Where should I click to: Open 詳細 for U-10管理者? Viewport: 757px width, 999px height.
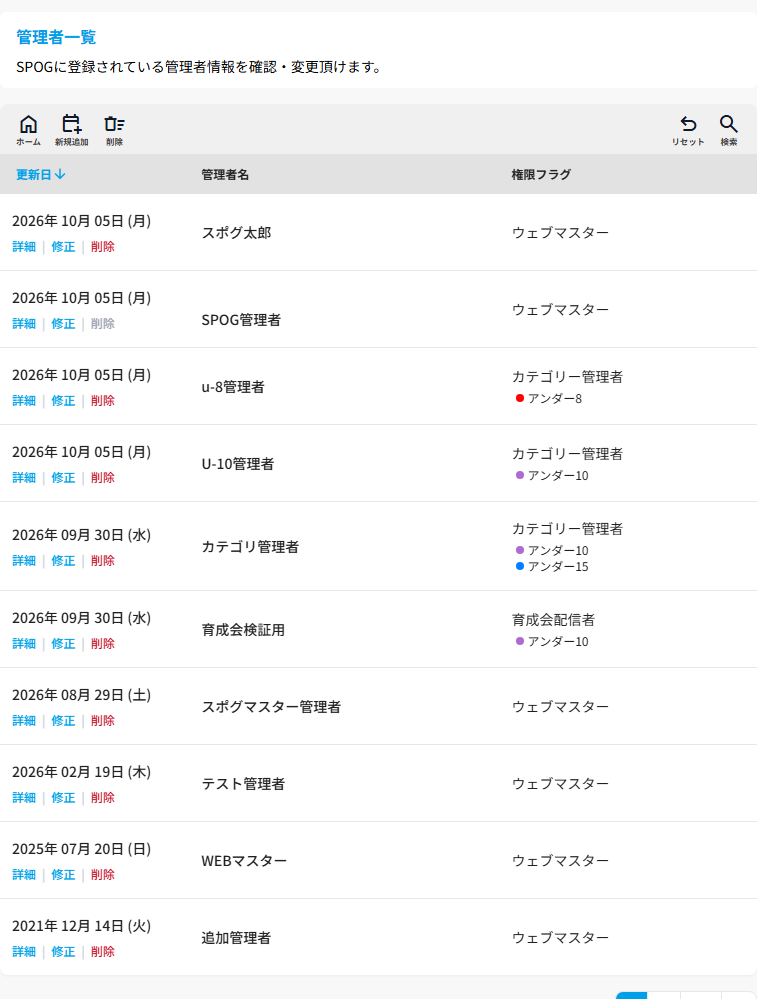[24, 478]
